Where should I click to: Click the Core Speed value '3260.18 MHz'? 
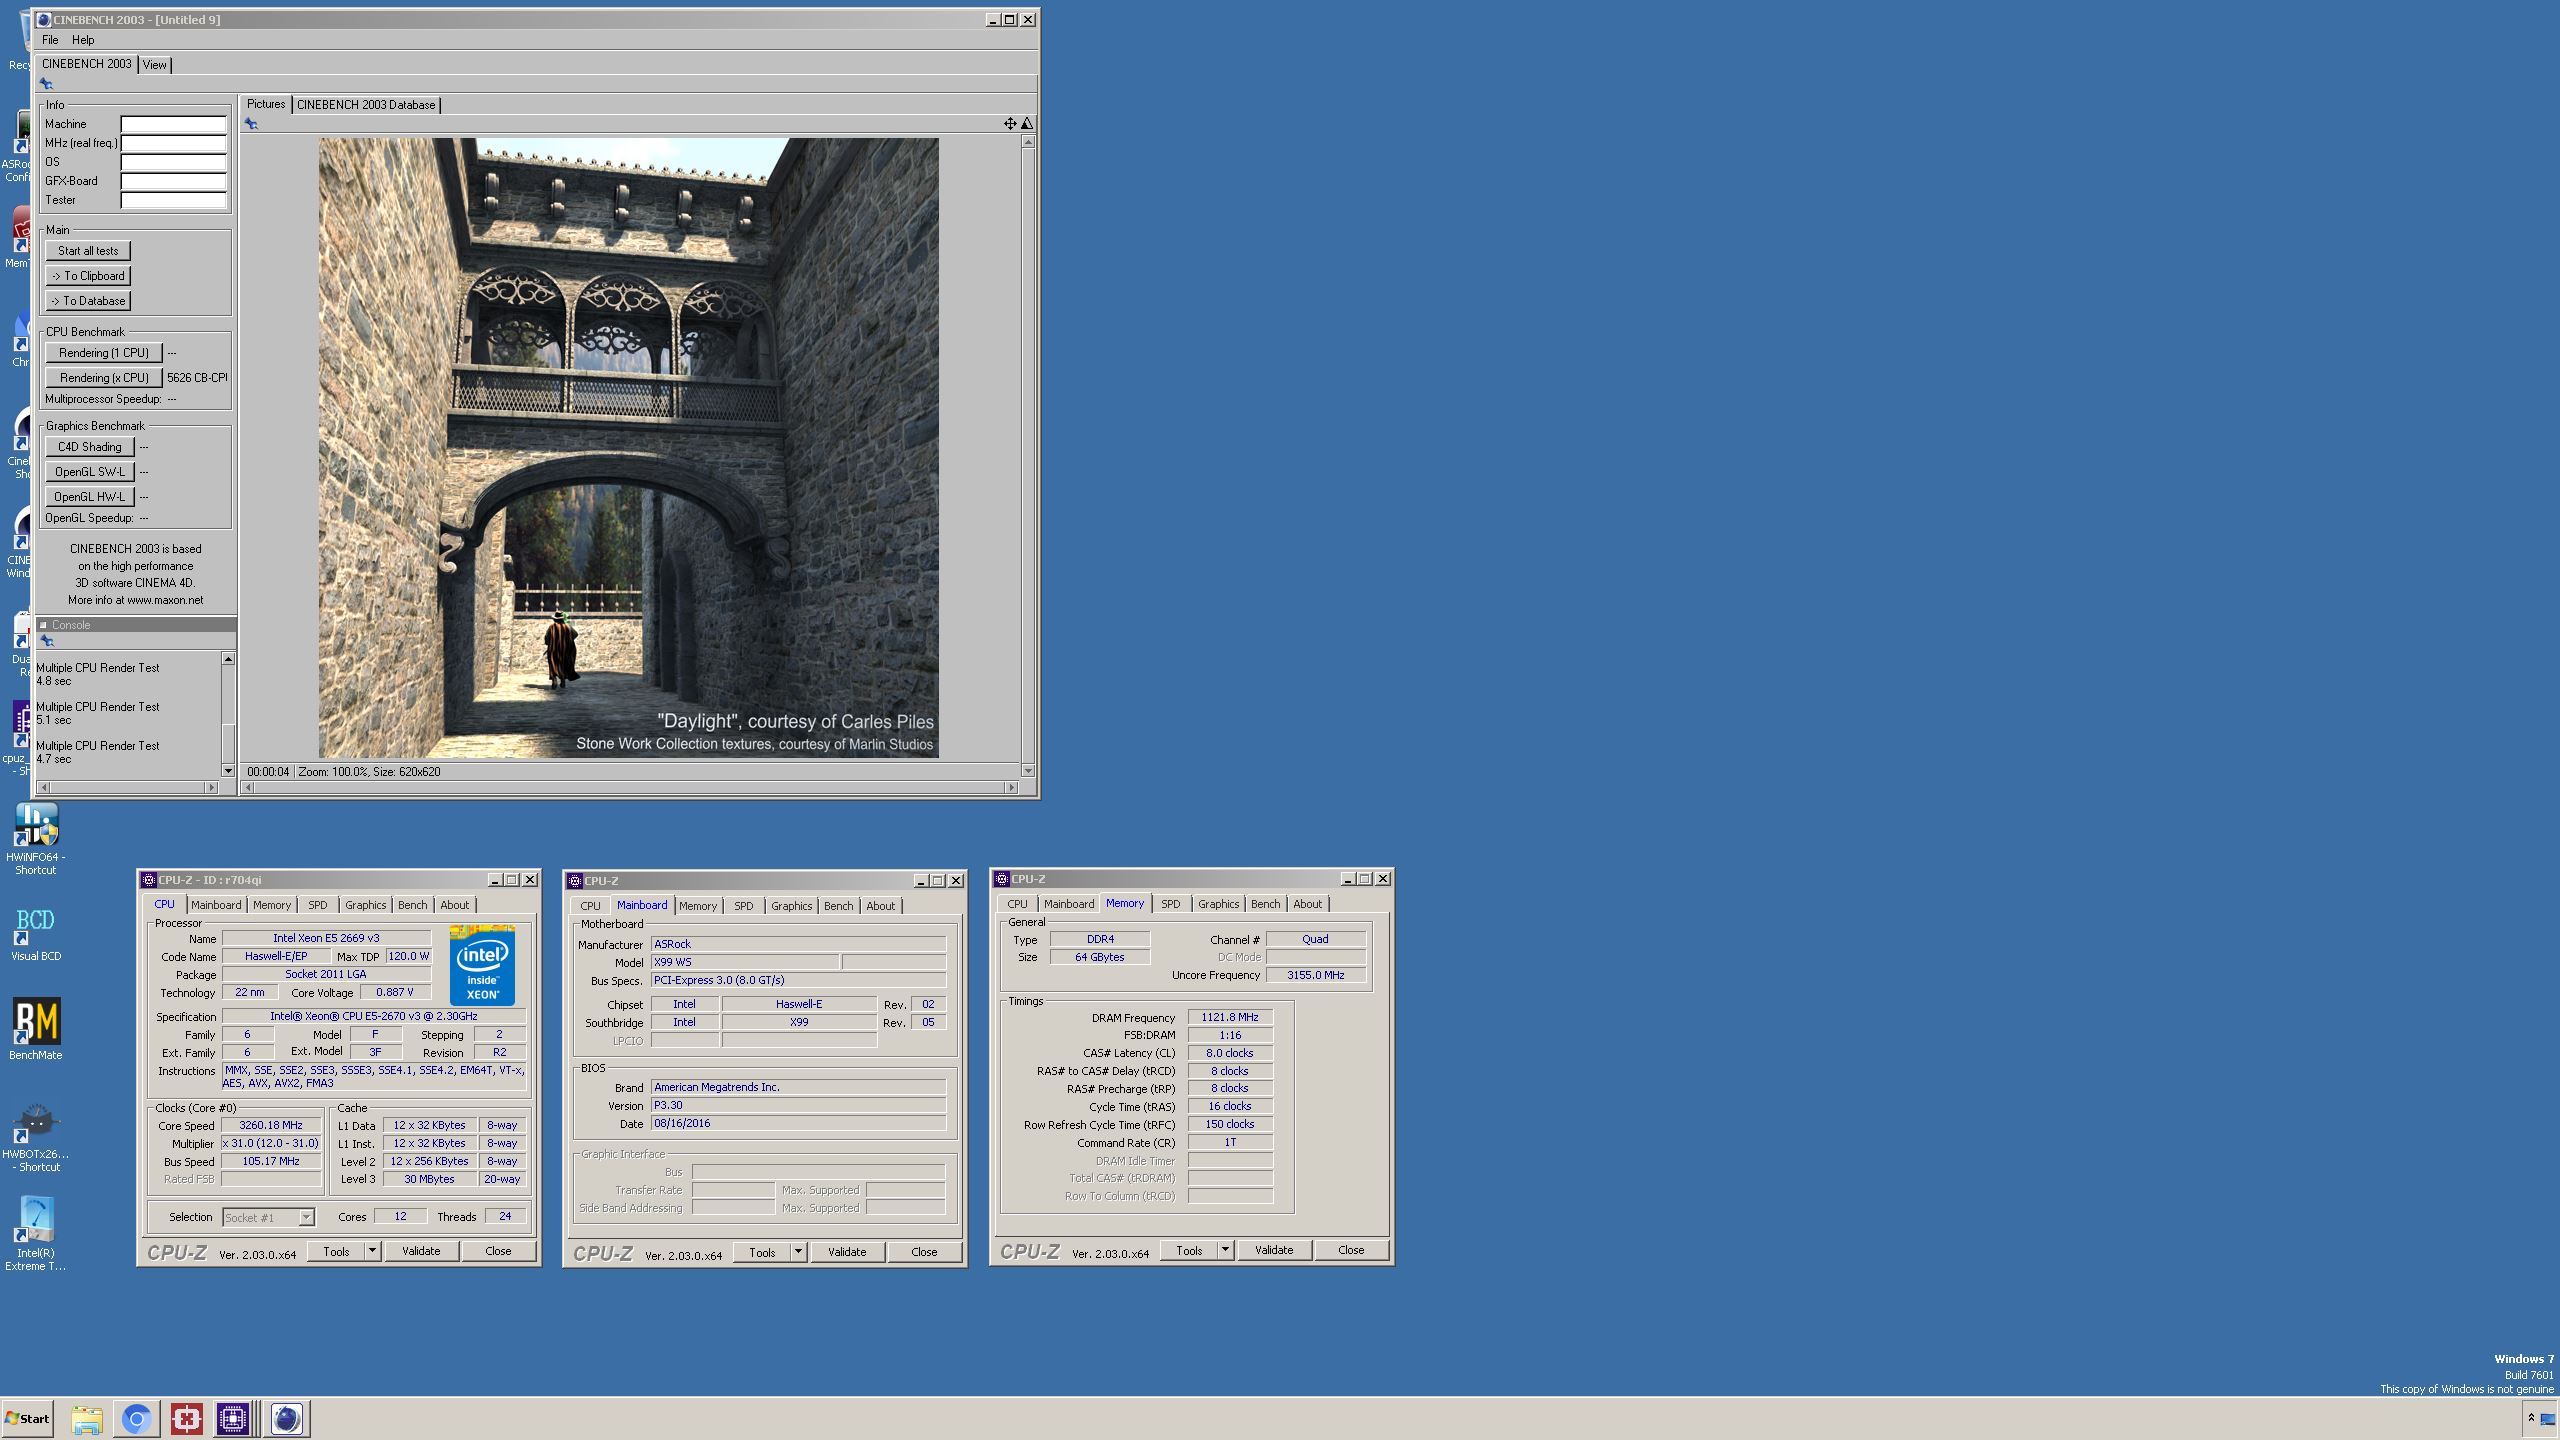tap(271, 1125)
